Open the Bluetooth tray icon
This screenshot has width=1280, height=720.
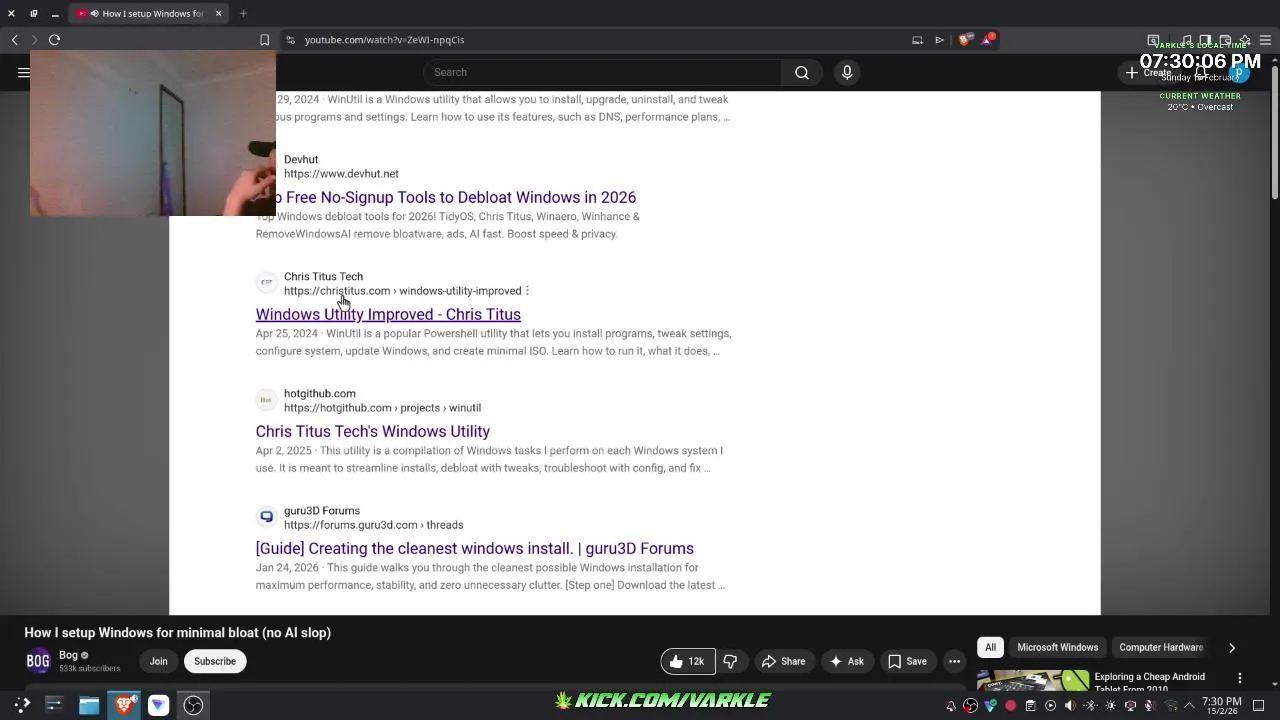tap(1090, 705)
